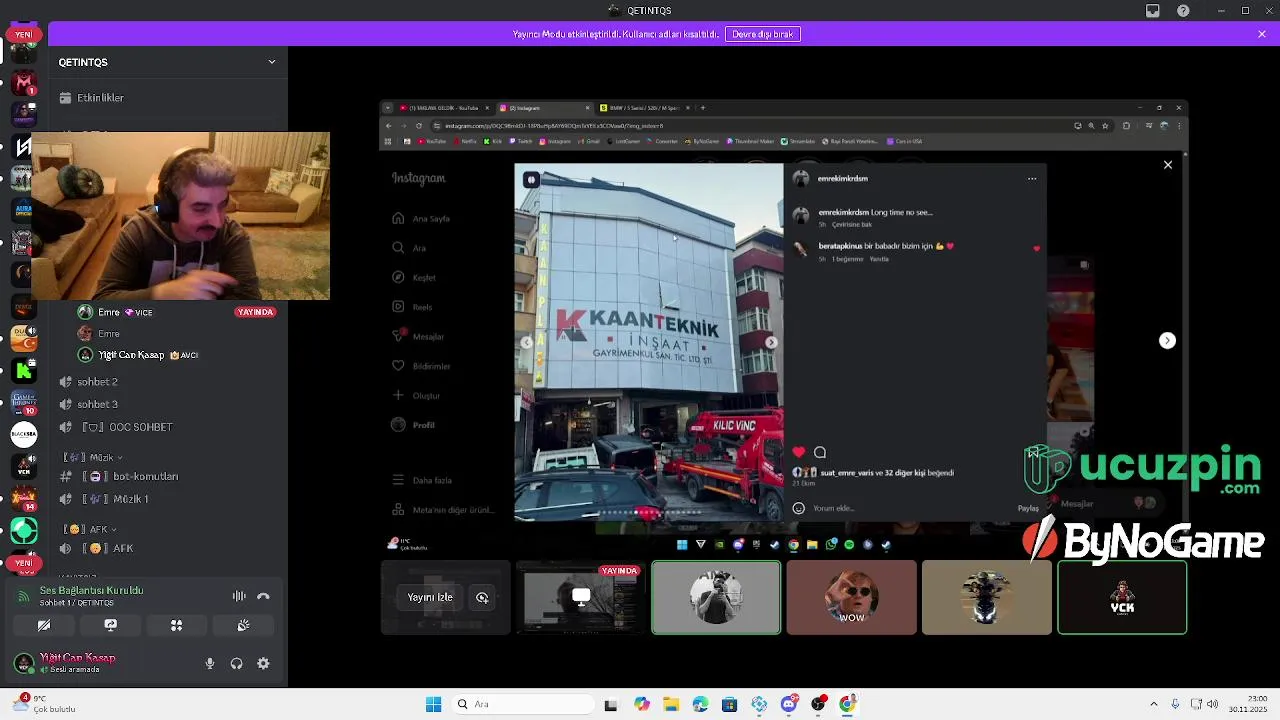The height and width of the screenshot is (720, 1280).
Task: Click 'Çevirisine bak' under the caption
Action: [x=852, y=224]
